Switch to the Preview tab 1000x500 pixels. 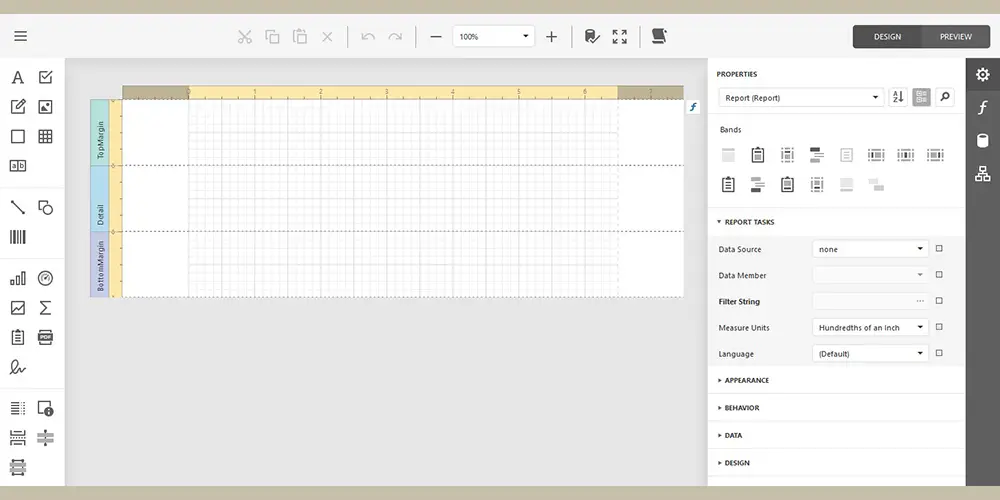pyautogui.click(x=956, y=36)
